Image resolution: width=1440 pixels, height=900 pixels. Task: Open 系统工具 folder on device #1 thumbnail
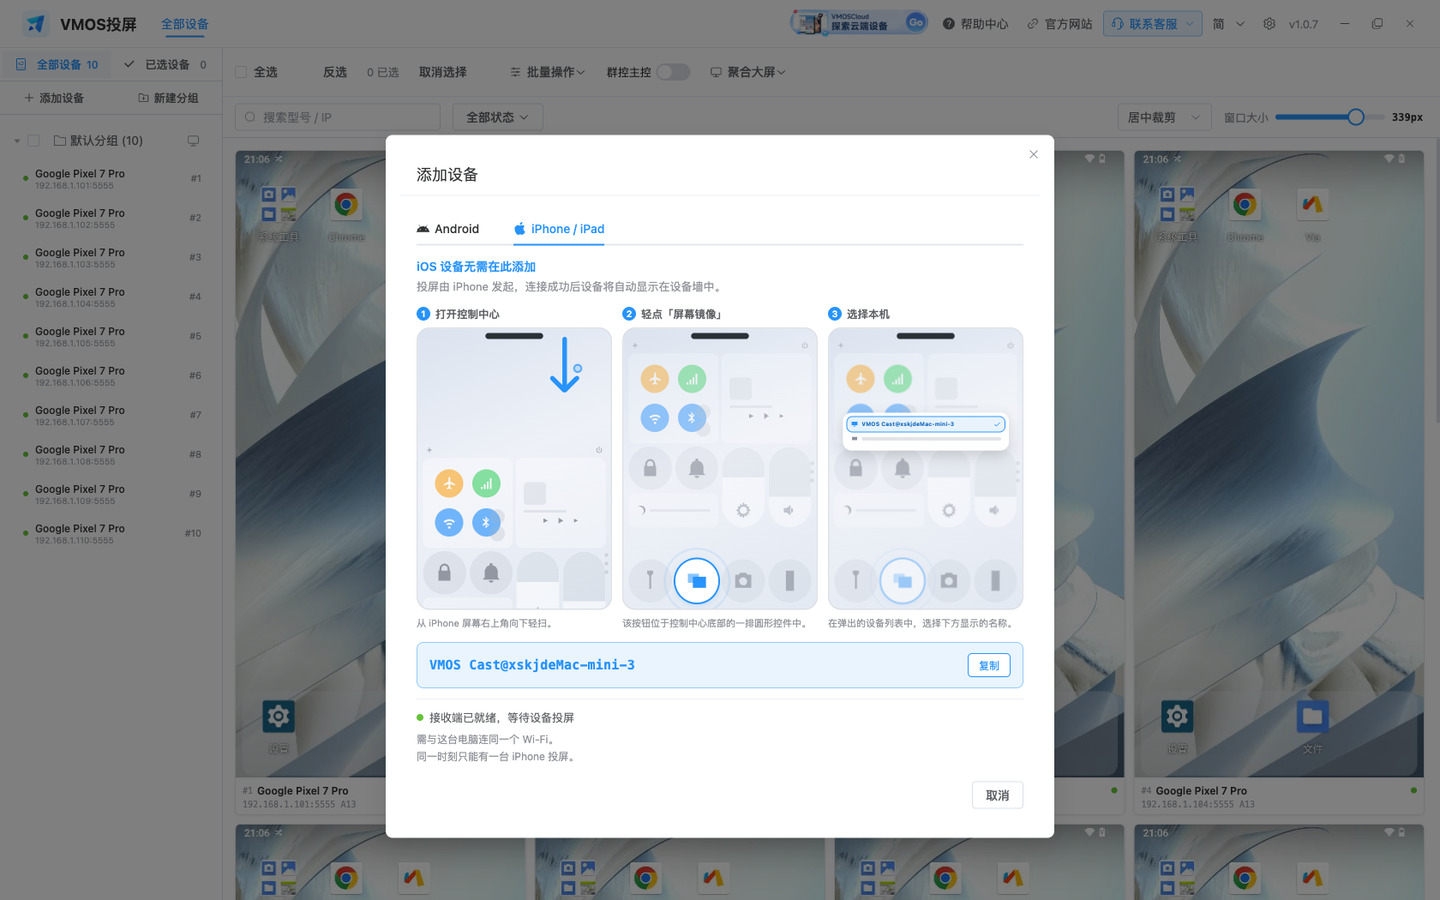tap(278, 205)
